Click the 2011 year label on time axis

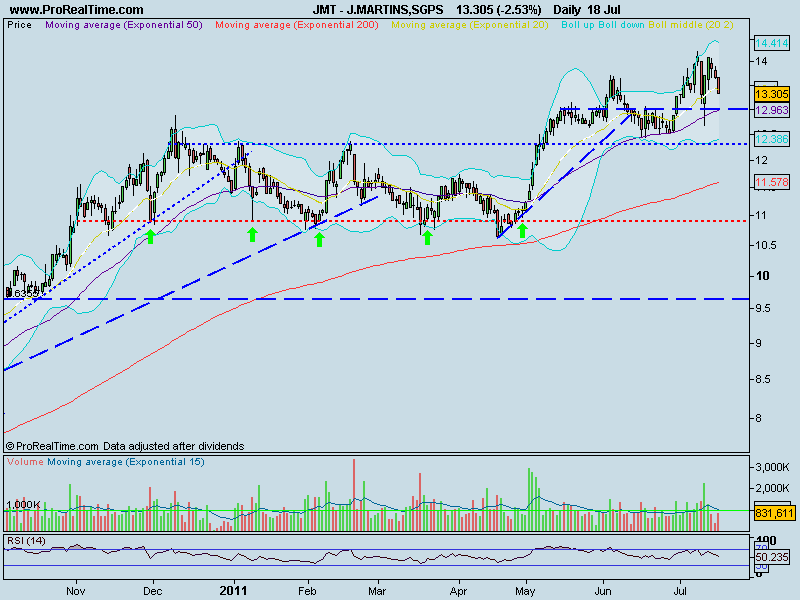[x=233, y=591]
